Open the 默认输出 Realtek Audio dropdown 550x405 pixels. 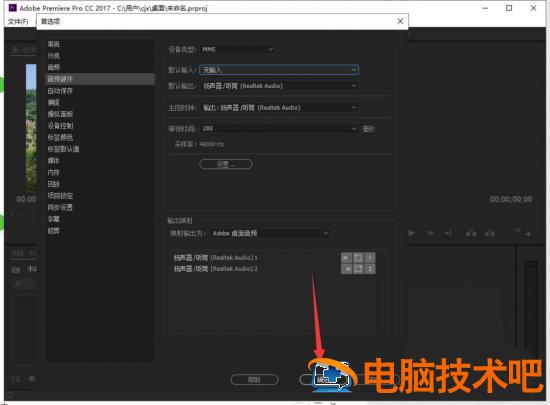(x=279, y=86)
